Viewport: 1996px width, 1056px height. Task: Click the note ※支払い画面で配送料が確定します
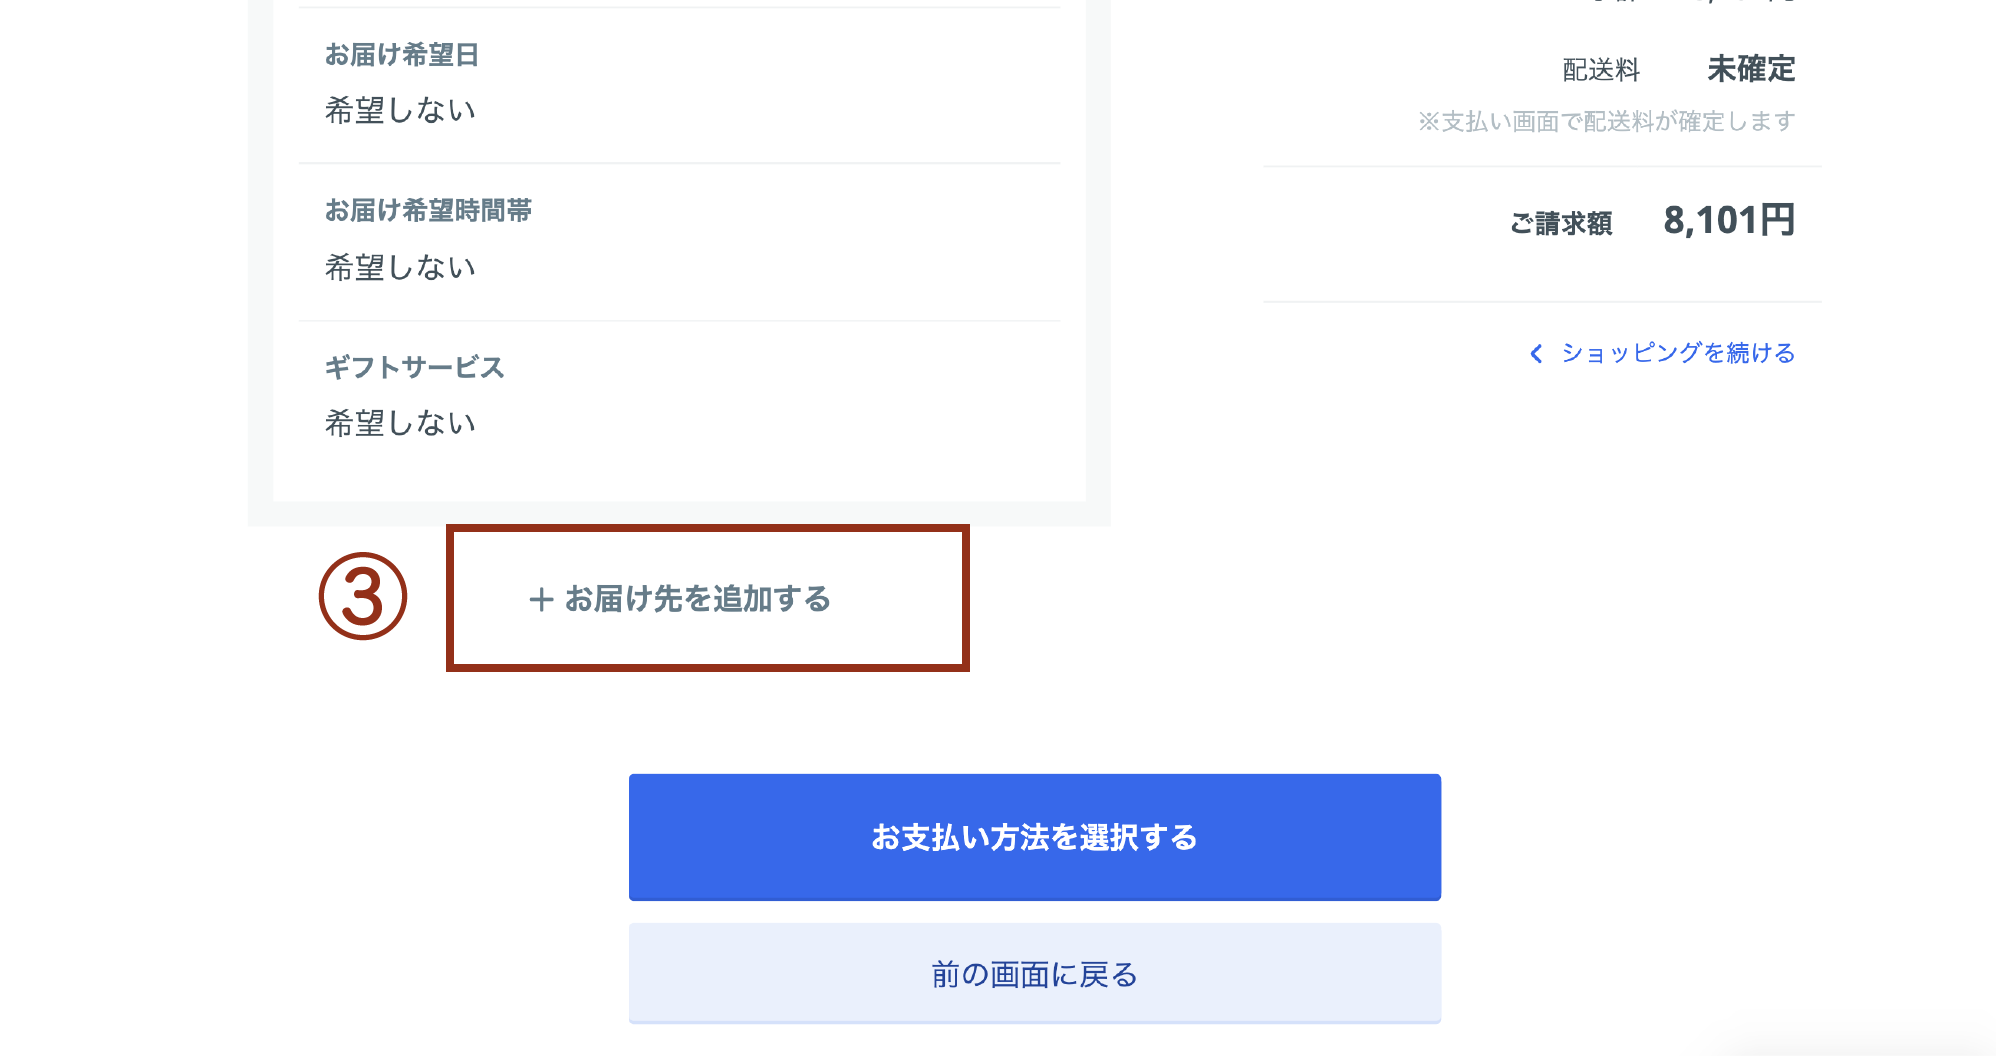click(1606, 122)
